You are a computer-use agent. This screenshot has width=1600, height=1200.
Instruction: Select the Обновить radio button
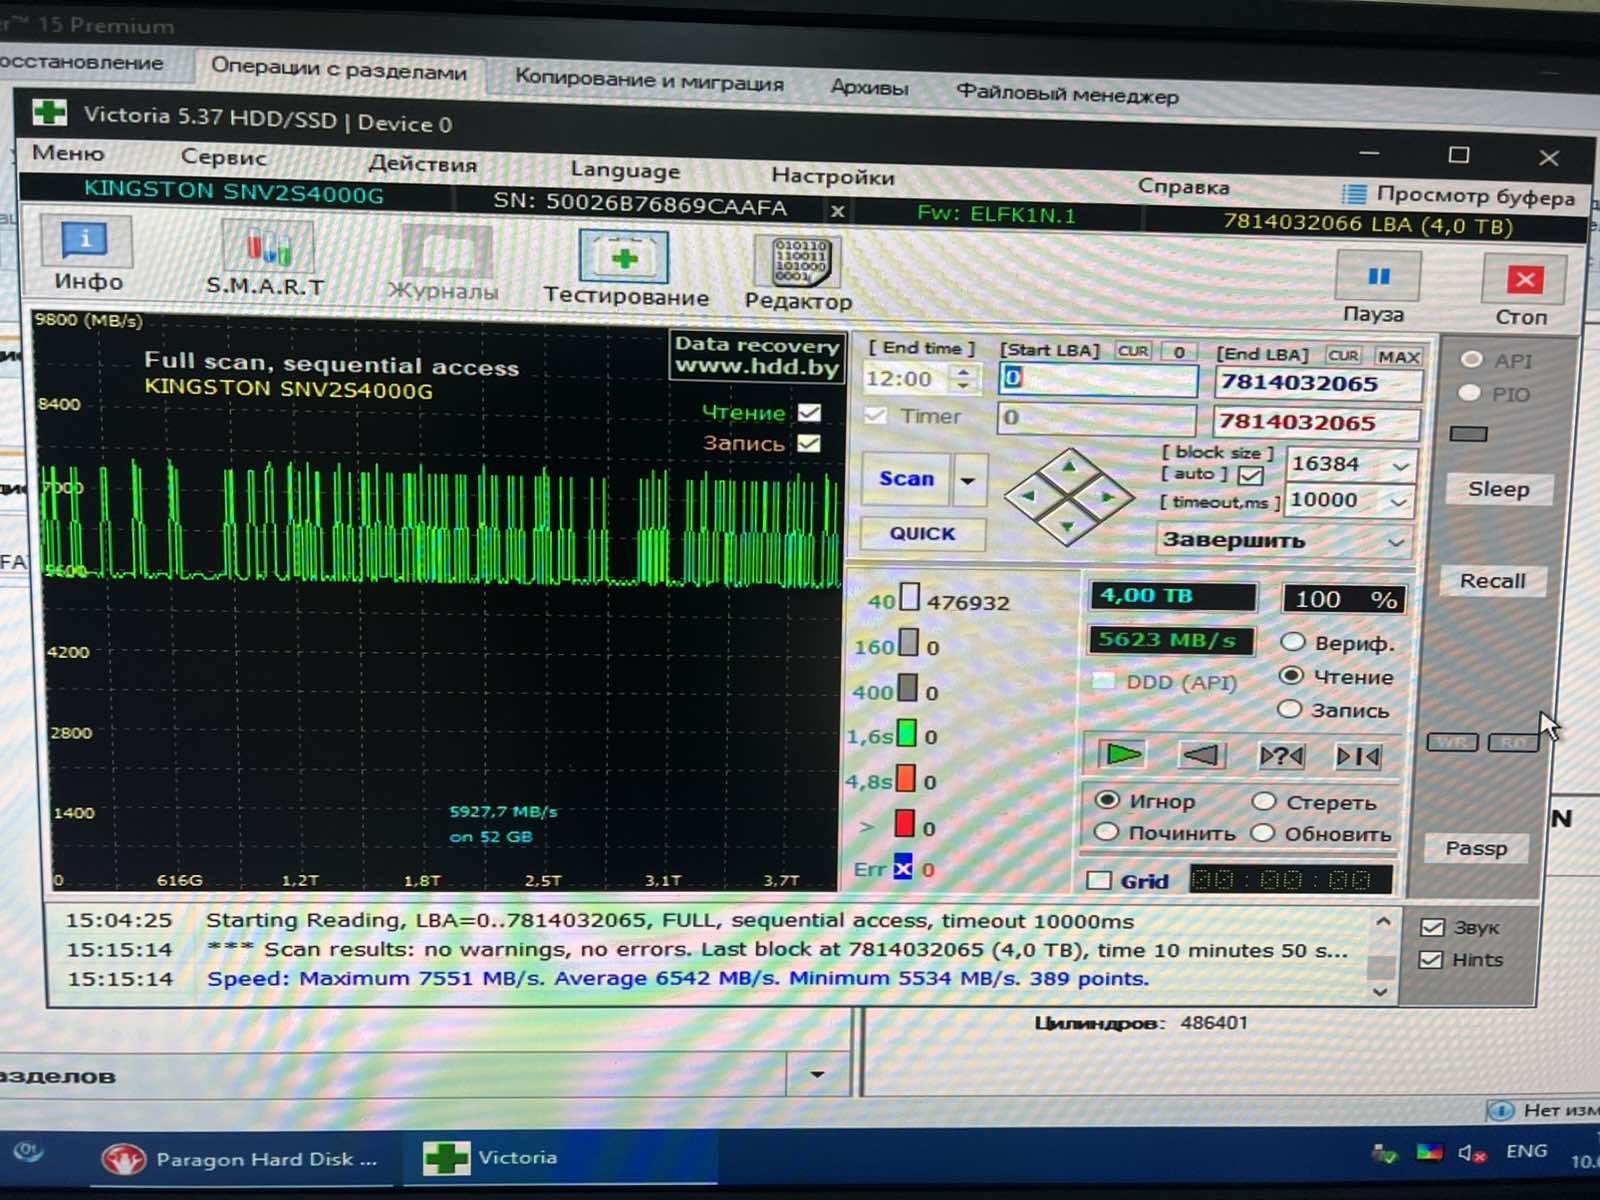pos(1263,832)
